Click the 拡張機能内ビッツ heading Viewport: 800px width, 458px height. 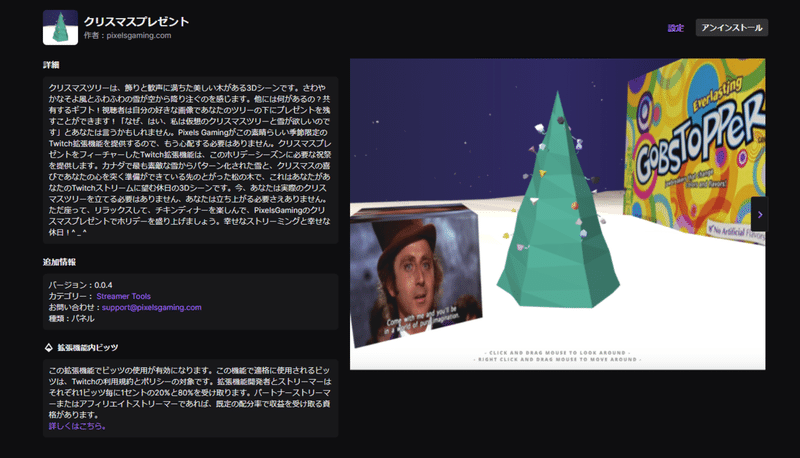[87, 348]
